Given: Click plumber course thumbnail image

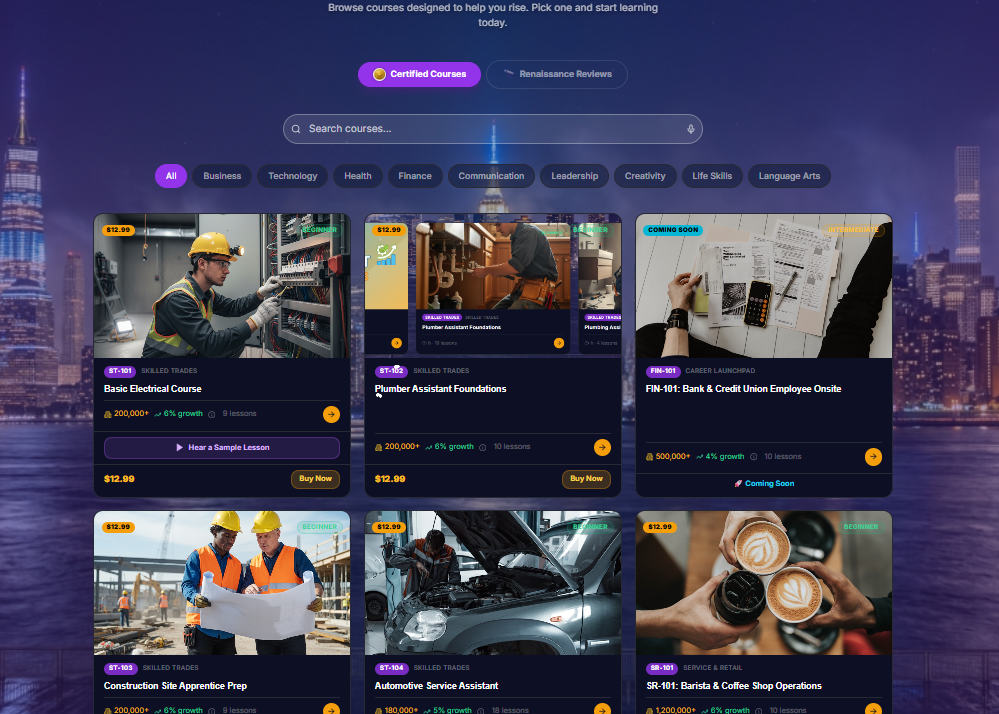Looking at the screenshot, I should click(492, 286).
